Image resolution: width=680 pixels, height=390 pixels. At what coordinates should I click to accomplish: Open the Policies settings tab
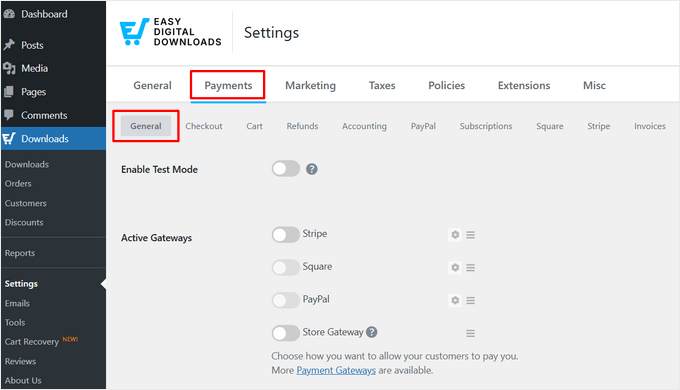tap(447, 85)
